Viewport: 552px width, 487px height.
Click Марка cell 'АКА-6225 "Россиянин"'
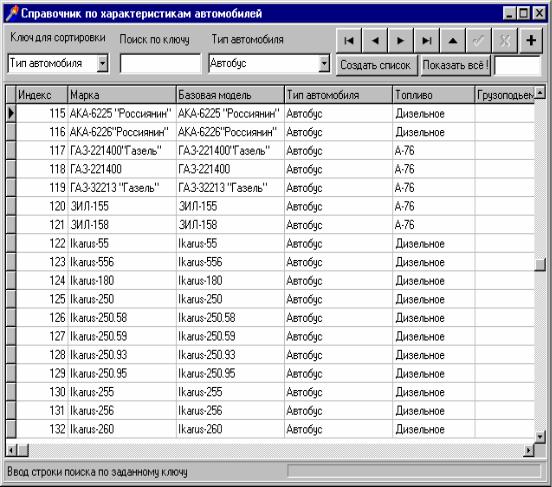tap(121, 113)
